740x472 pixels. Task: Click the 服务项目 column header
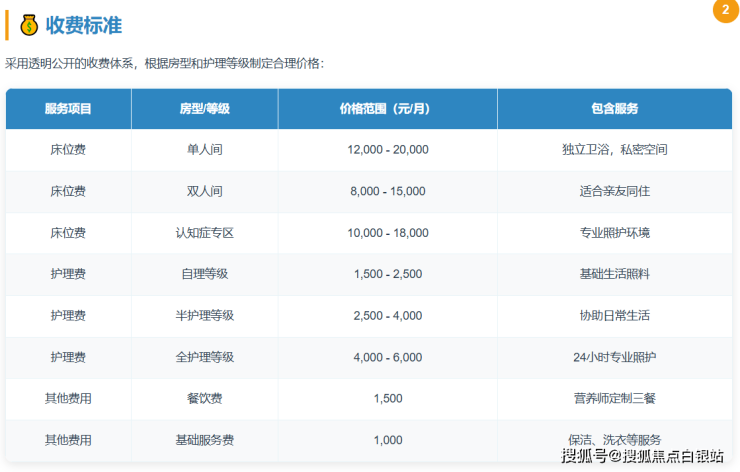click(68, 108)
